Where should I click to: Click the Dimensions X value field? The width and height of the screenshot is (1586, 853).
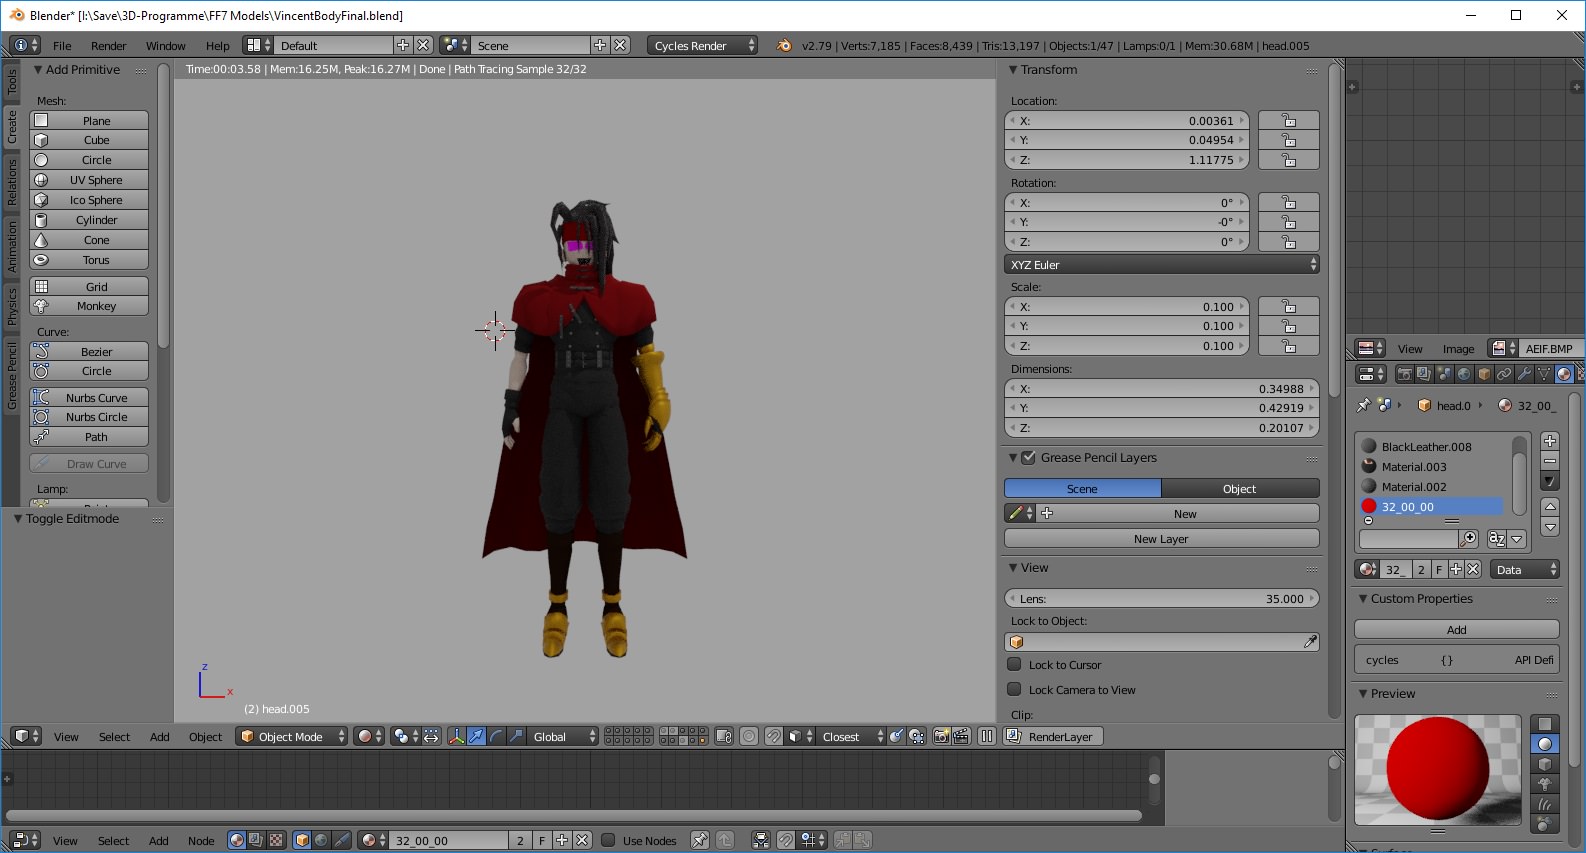[1162, 389]
